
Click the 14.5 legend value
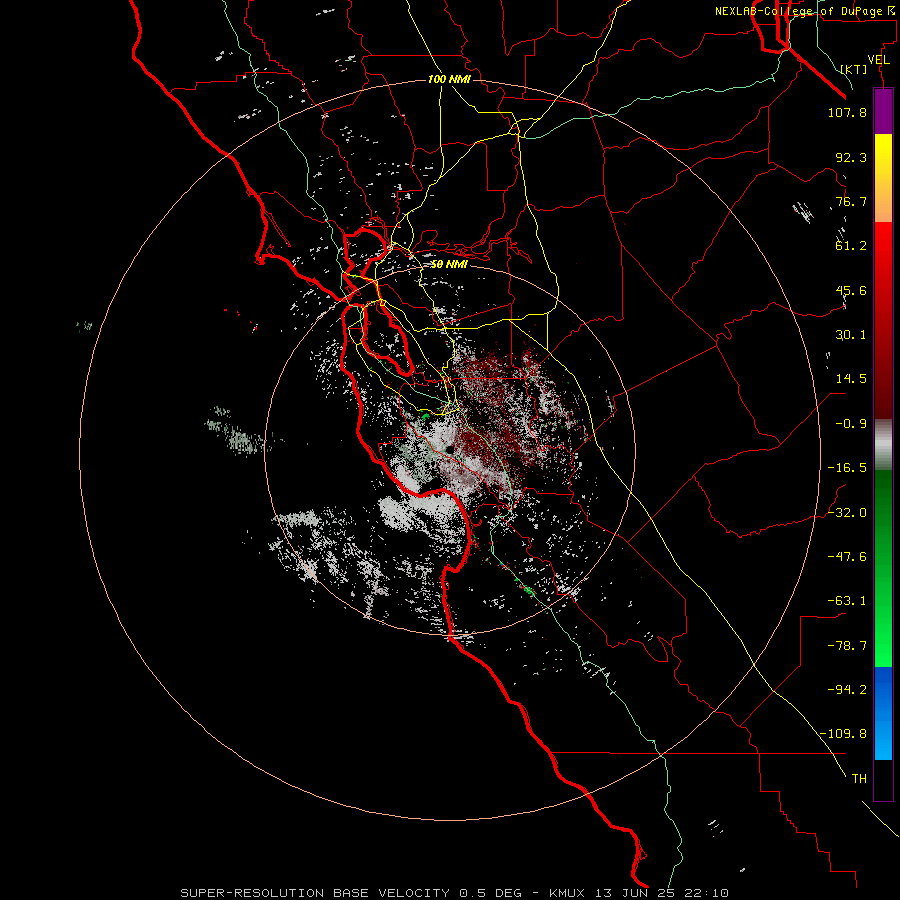(851, 379)
